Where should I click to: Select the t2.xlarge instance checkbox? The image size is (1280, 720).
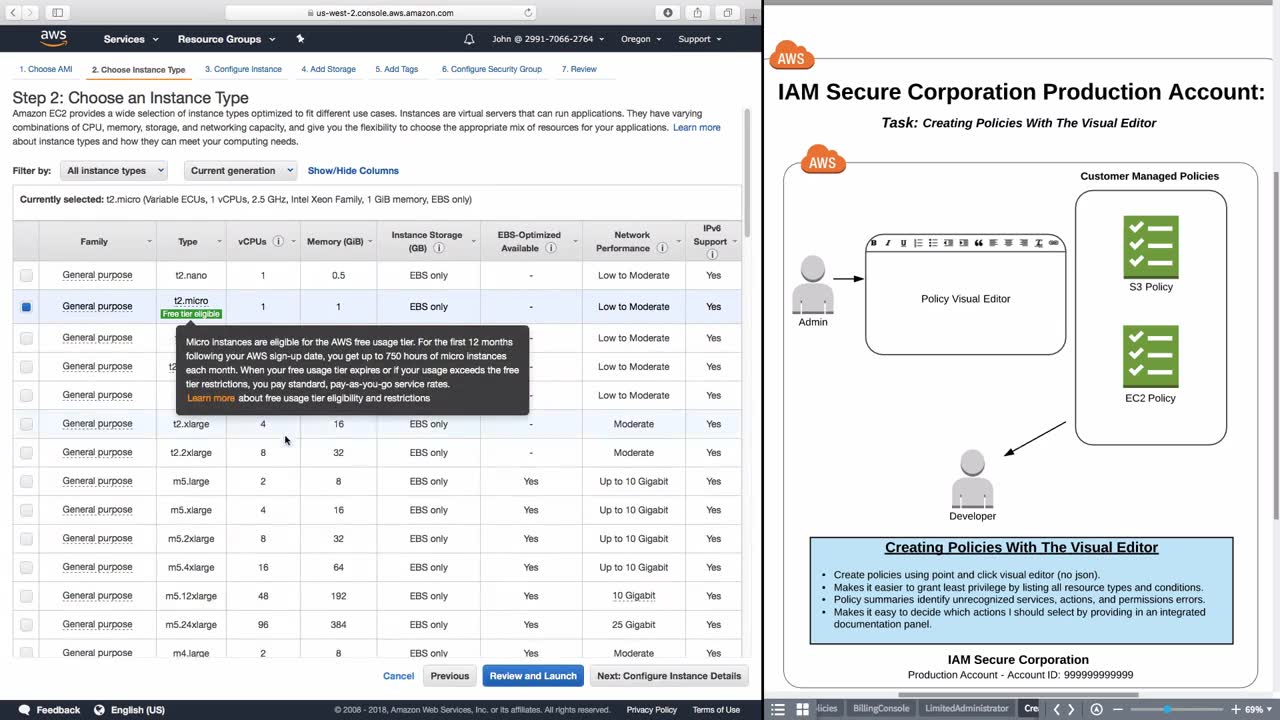[x=26, y=424]
